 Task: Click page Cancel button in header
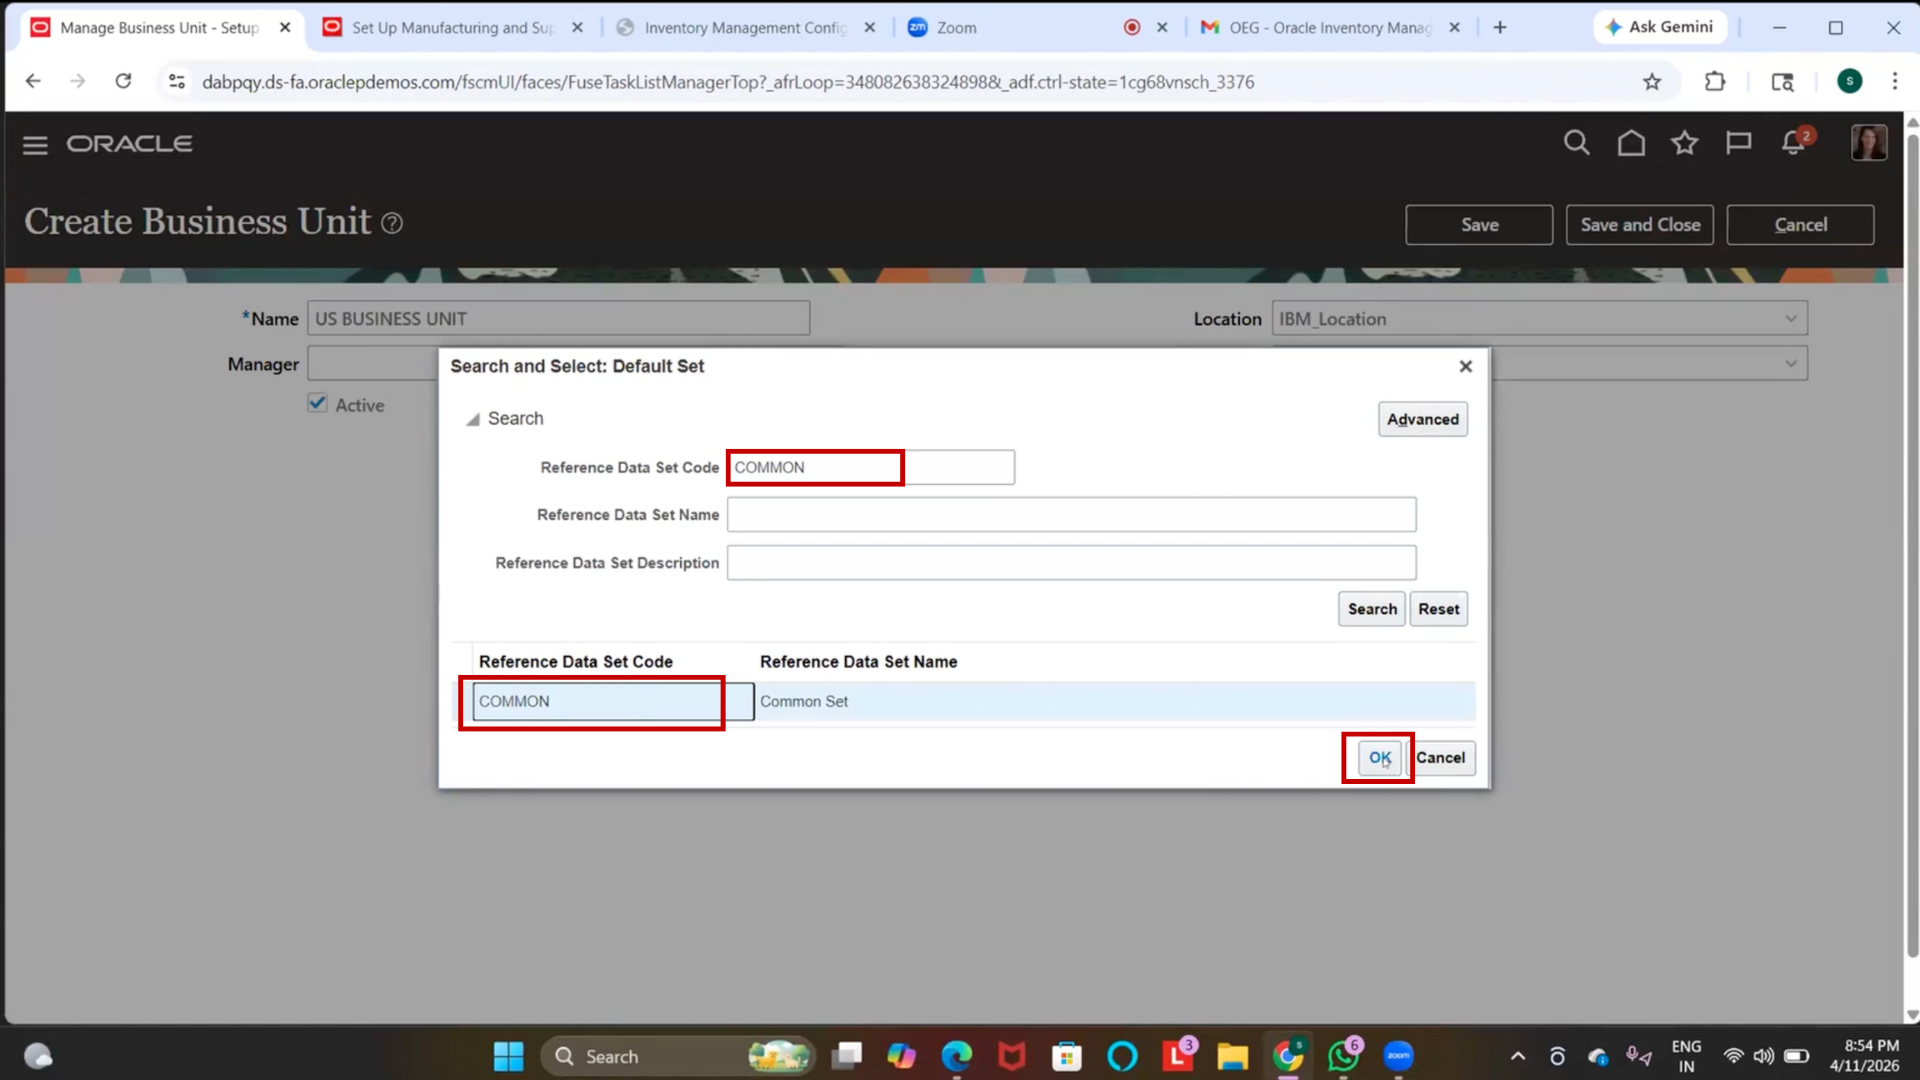pyautogui.click(x=1800, y=225)
